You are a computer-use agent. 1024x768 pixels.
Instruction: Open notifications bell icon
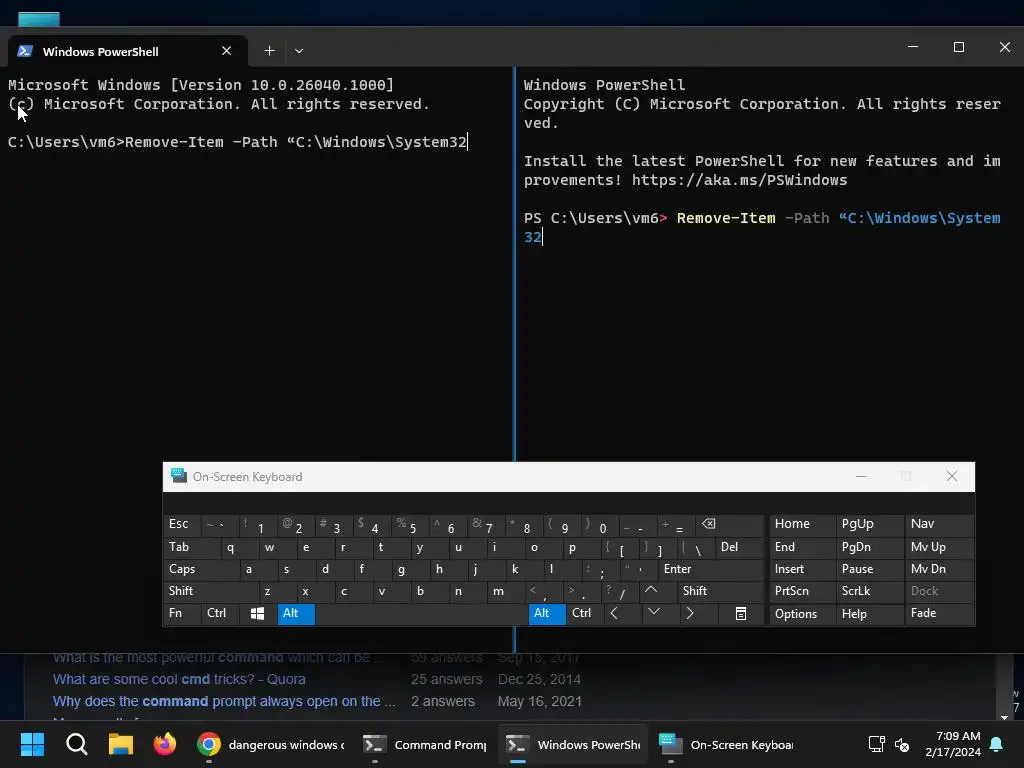click(x=997, y=744)
